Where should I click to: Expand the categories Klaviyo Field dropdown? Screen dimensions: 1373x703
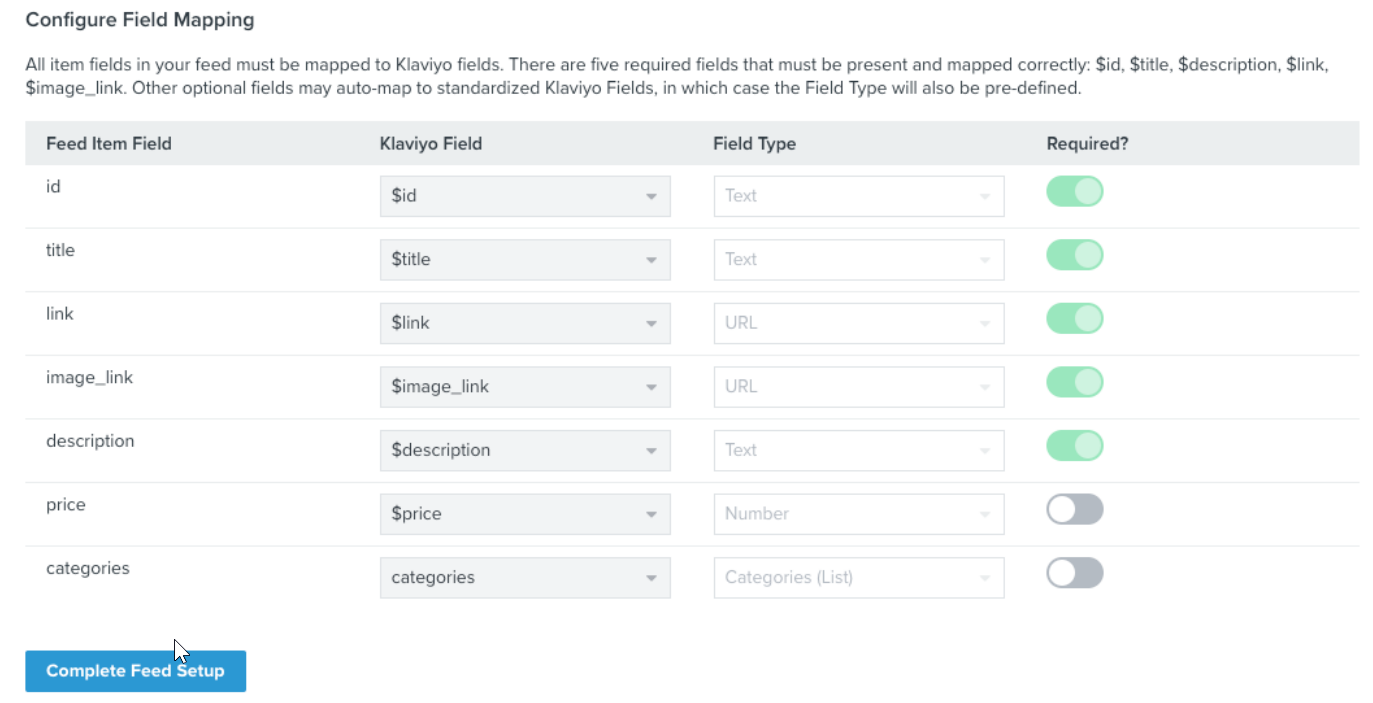coord(524,578)
